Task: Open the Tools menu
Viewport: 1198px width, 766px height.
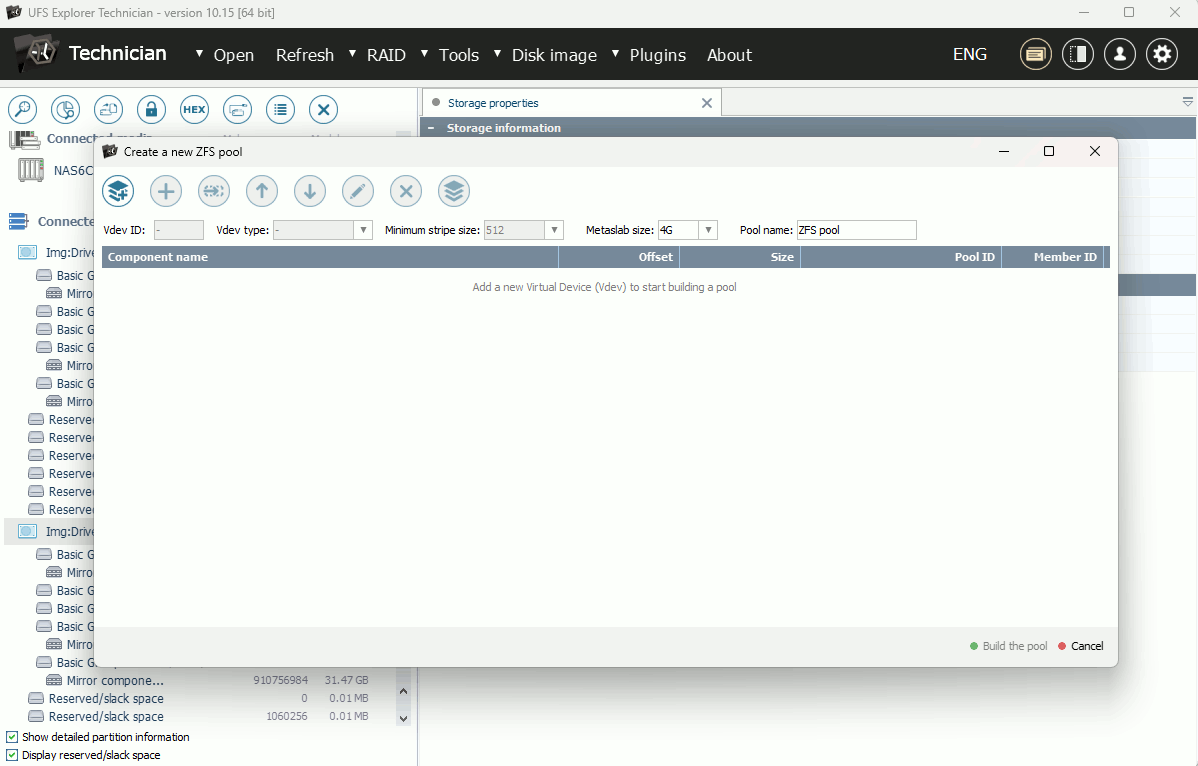Action: pos(459,55)
